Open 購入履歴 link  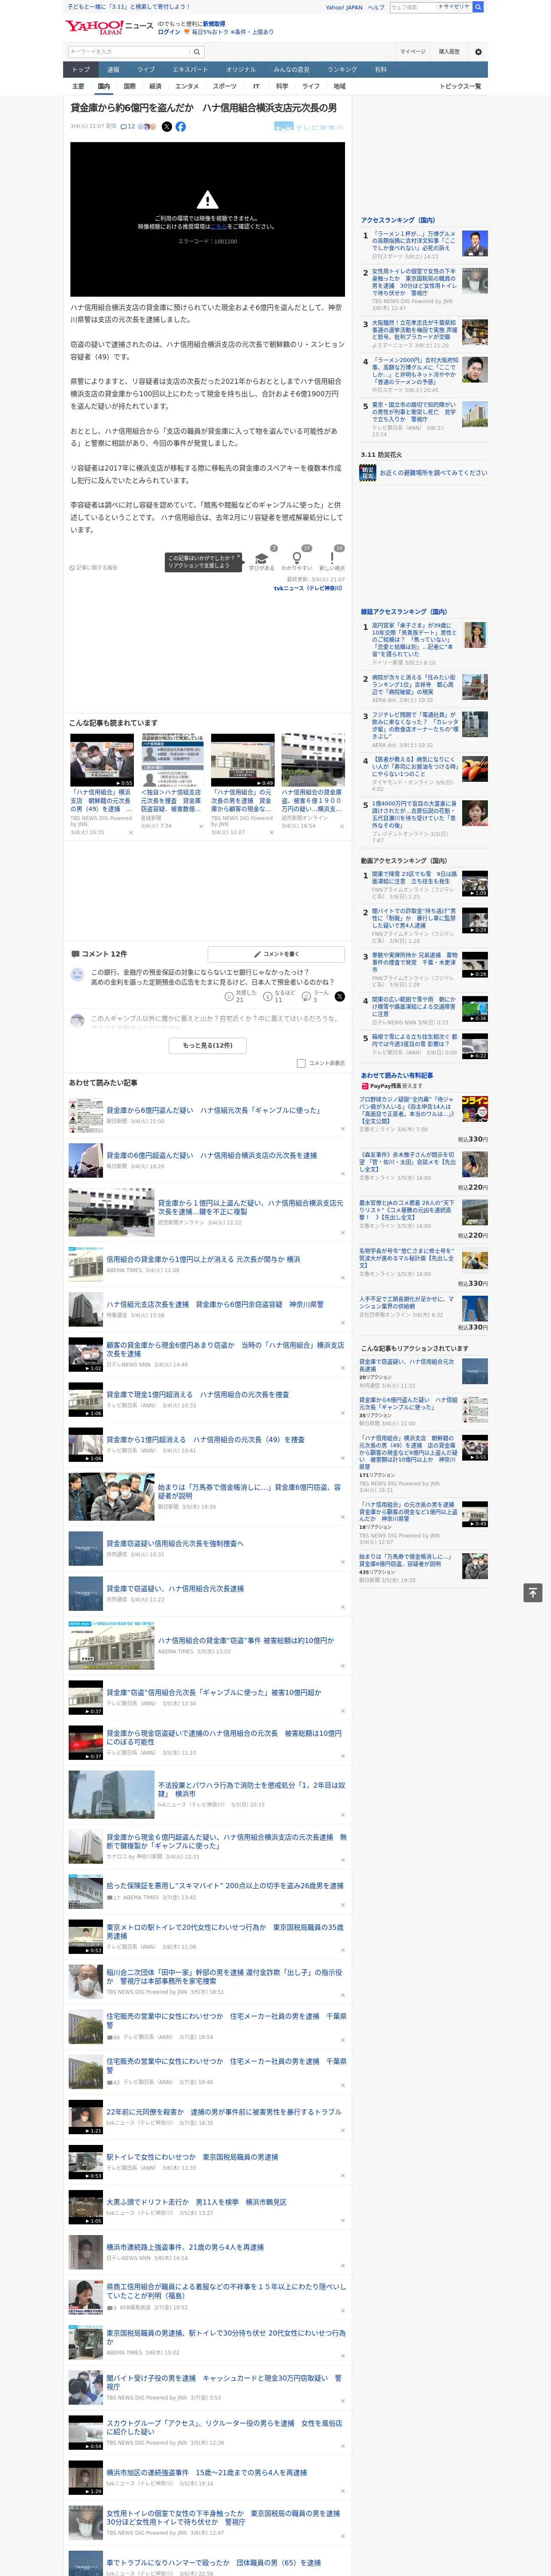click(449, 51)
